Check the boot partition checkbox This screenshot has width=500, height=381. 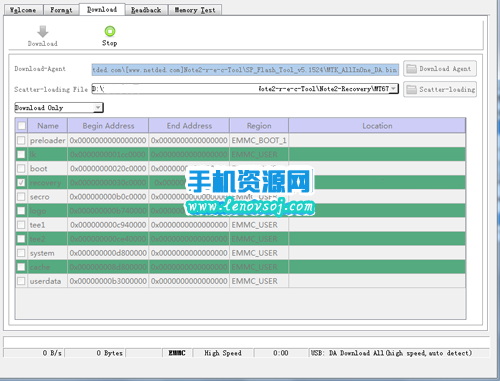click(x=21, y=168)
